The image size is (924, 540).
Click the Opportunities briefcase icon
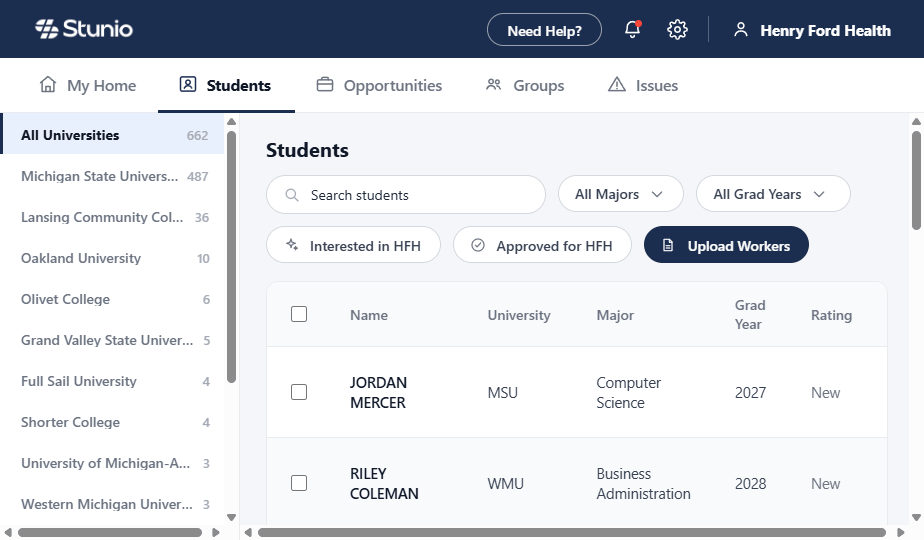[325, 85]
